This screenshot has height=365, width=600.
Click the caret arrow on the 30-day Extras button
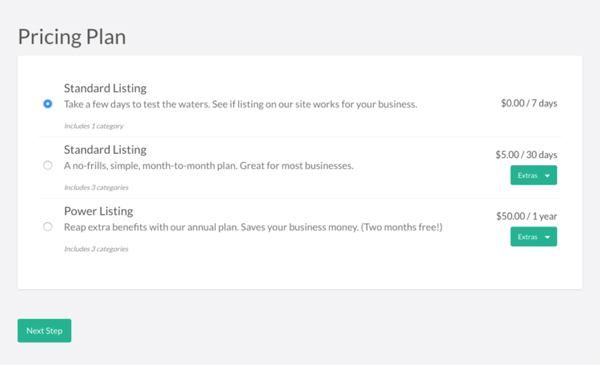tap(547, 176)
